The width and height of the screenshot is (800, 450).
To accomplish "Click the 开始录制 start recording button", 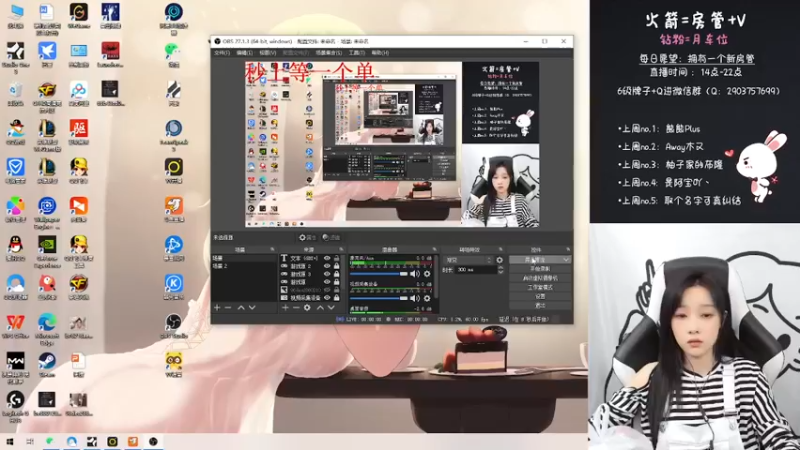I will tap(540, 268).
